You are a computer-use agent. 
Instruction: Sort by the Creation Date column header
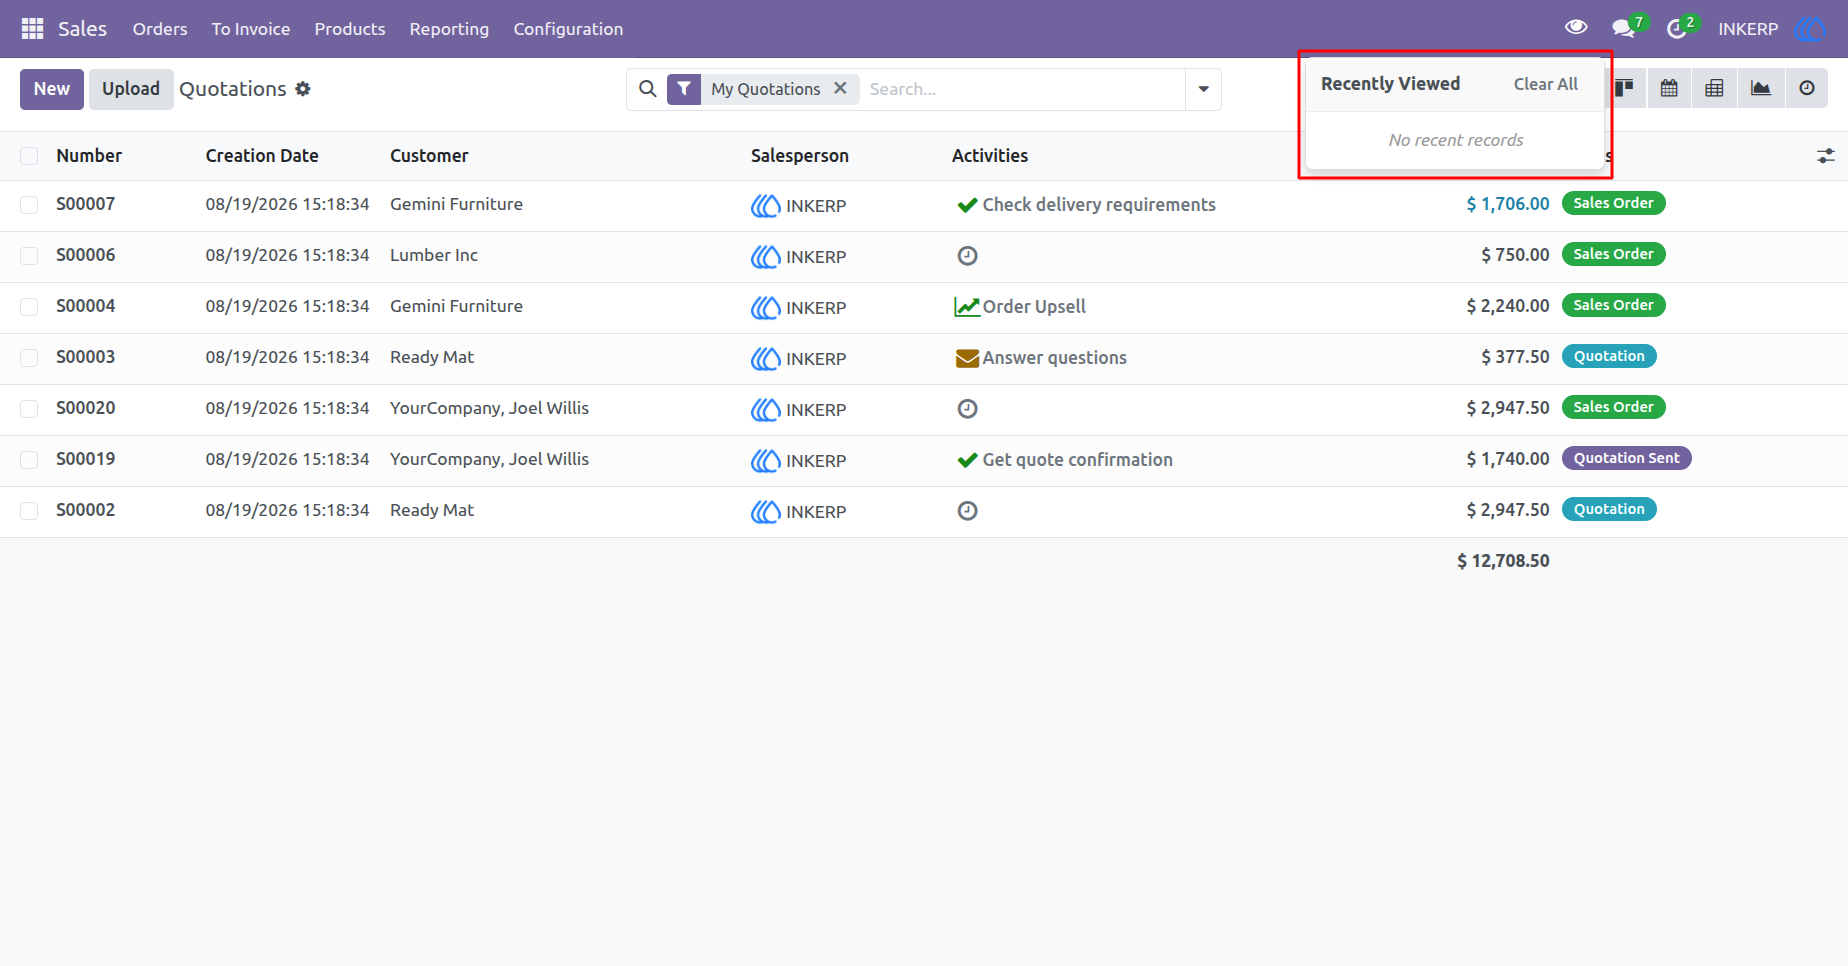point(262,156)
